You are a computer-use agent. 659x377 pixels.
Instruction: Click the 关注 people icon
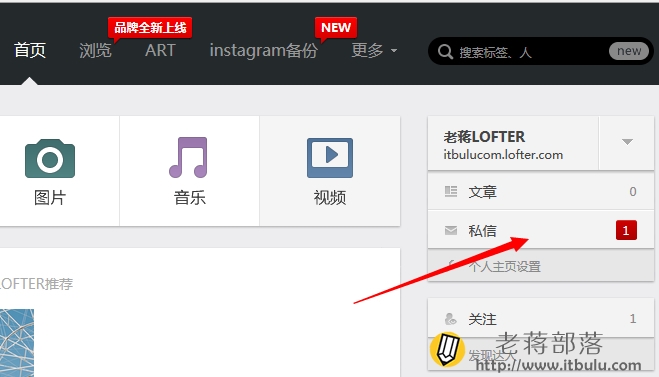coord(451,319)
